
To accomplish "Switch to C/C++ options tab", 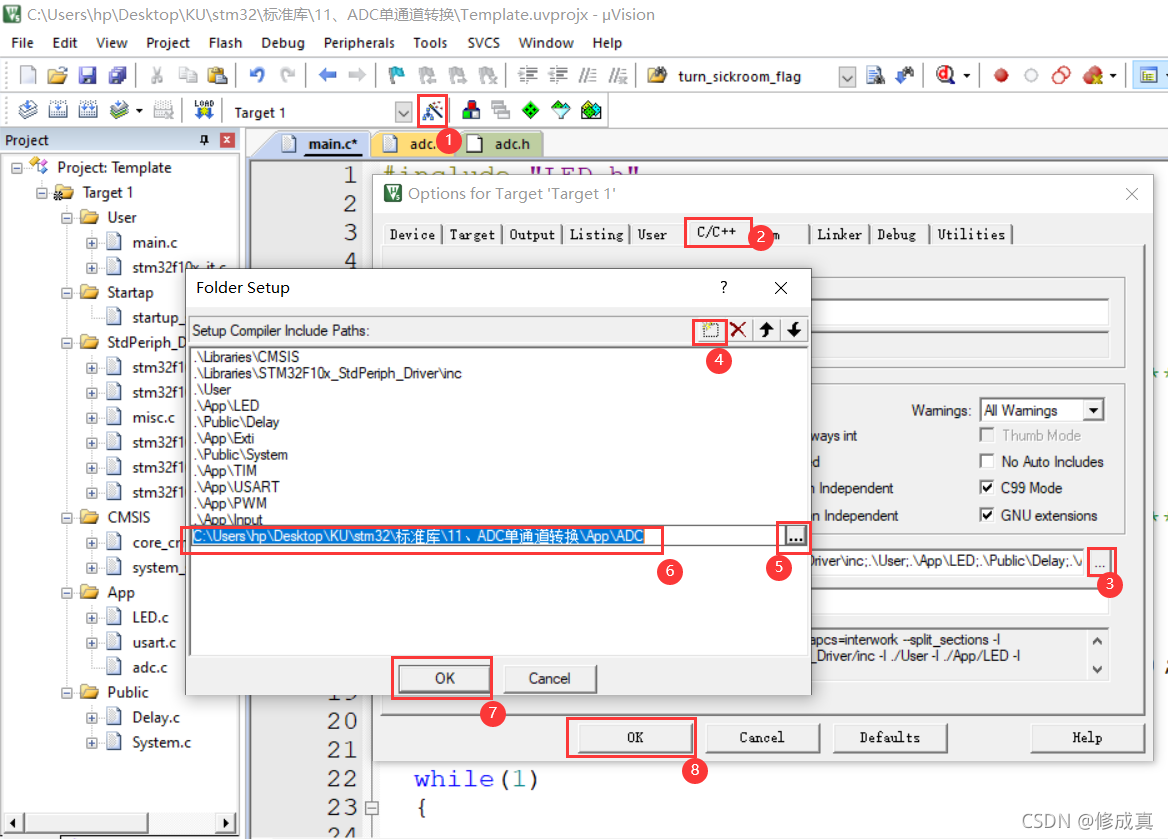I will point(717,232).
